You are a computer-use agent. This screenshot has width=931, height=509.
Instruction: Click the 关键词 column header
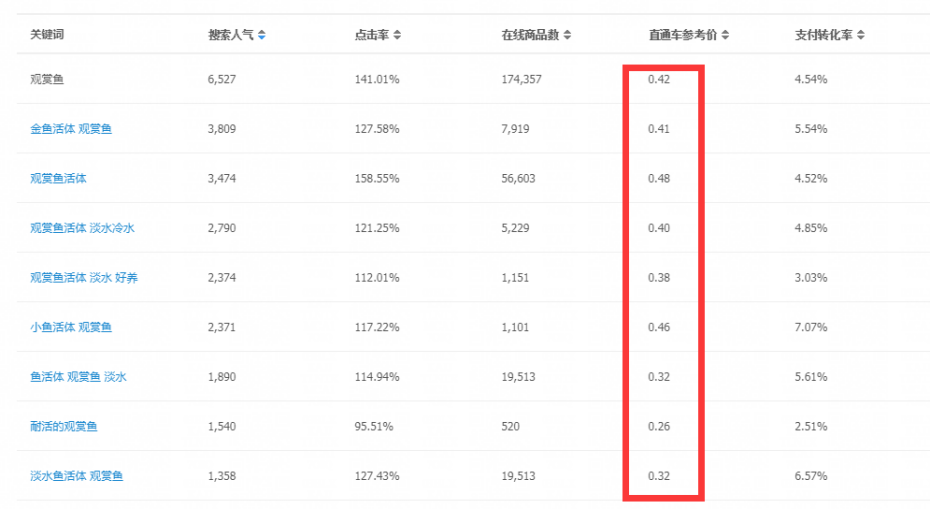point(47,35)
